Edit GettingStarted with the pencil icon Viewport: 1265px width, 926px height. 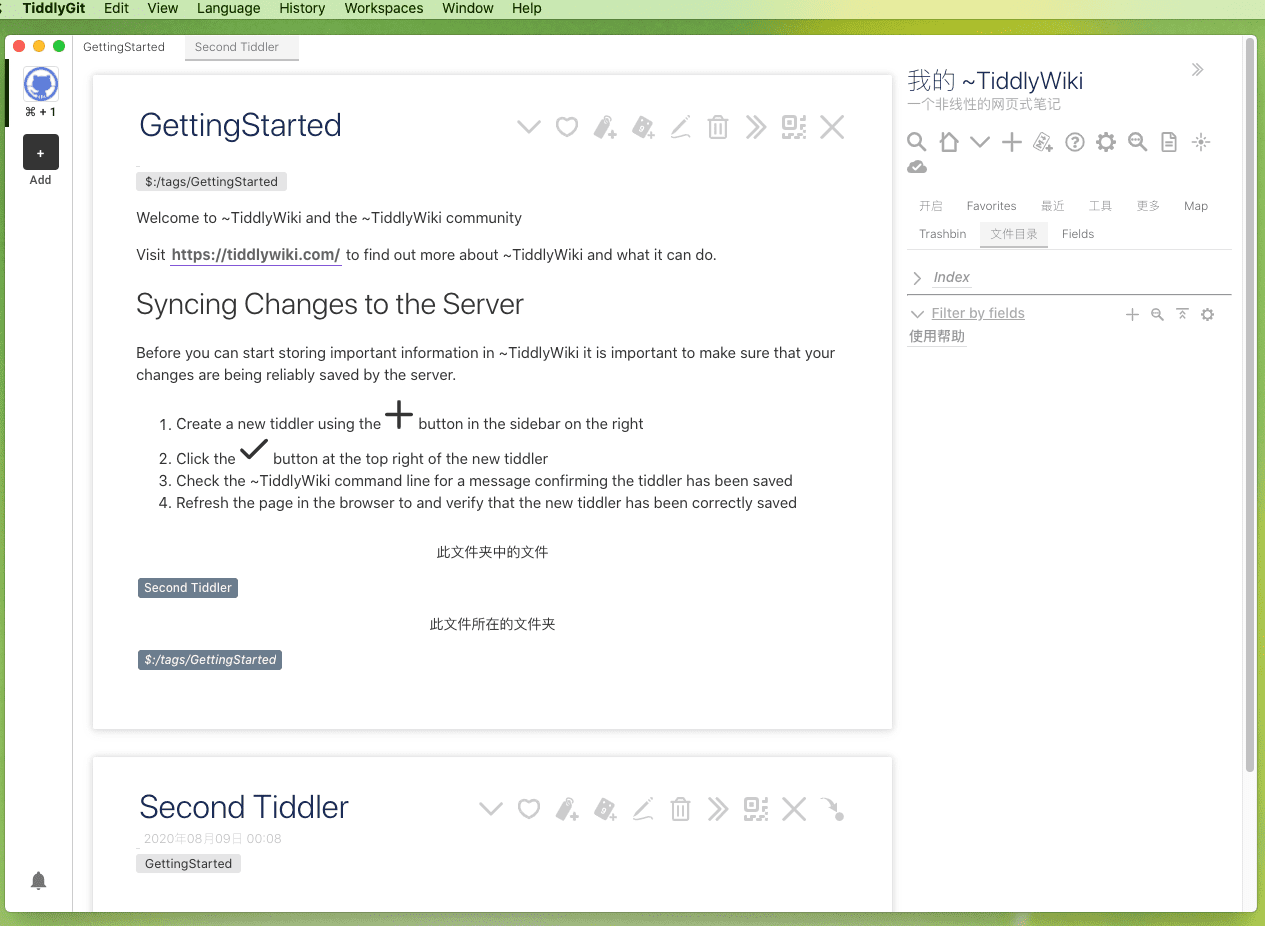(x=680, y=127)
